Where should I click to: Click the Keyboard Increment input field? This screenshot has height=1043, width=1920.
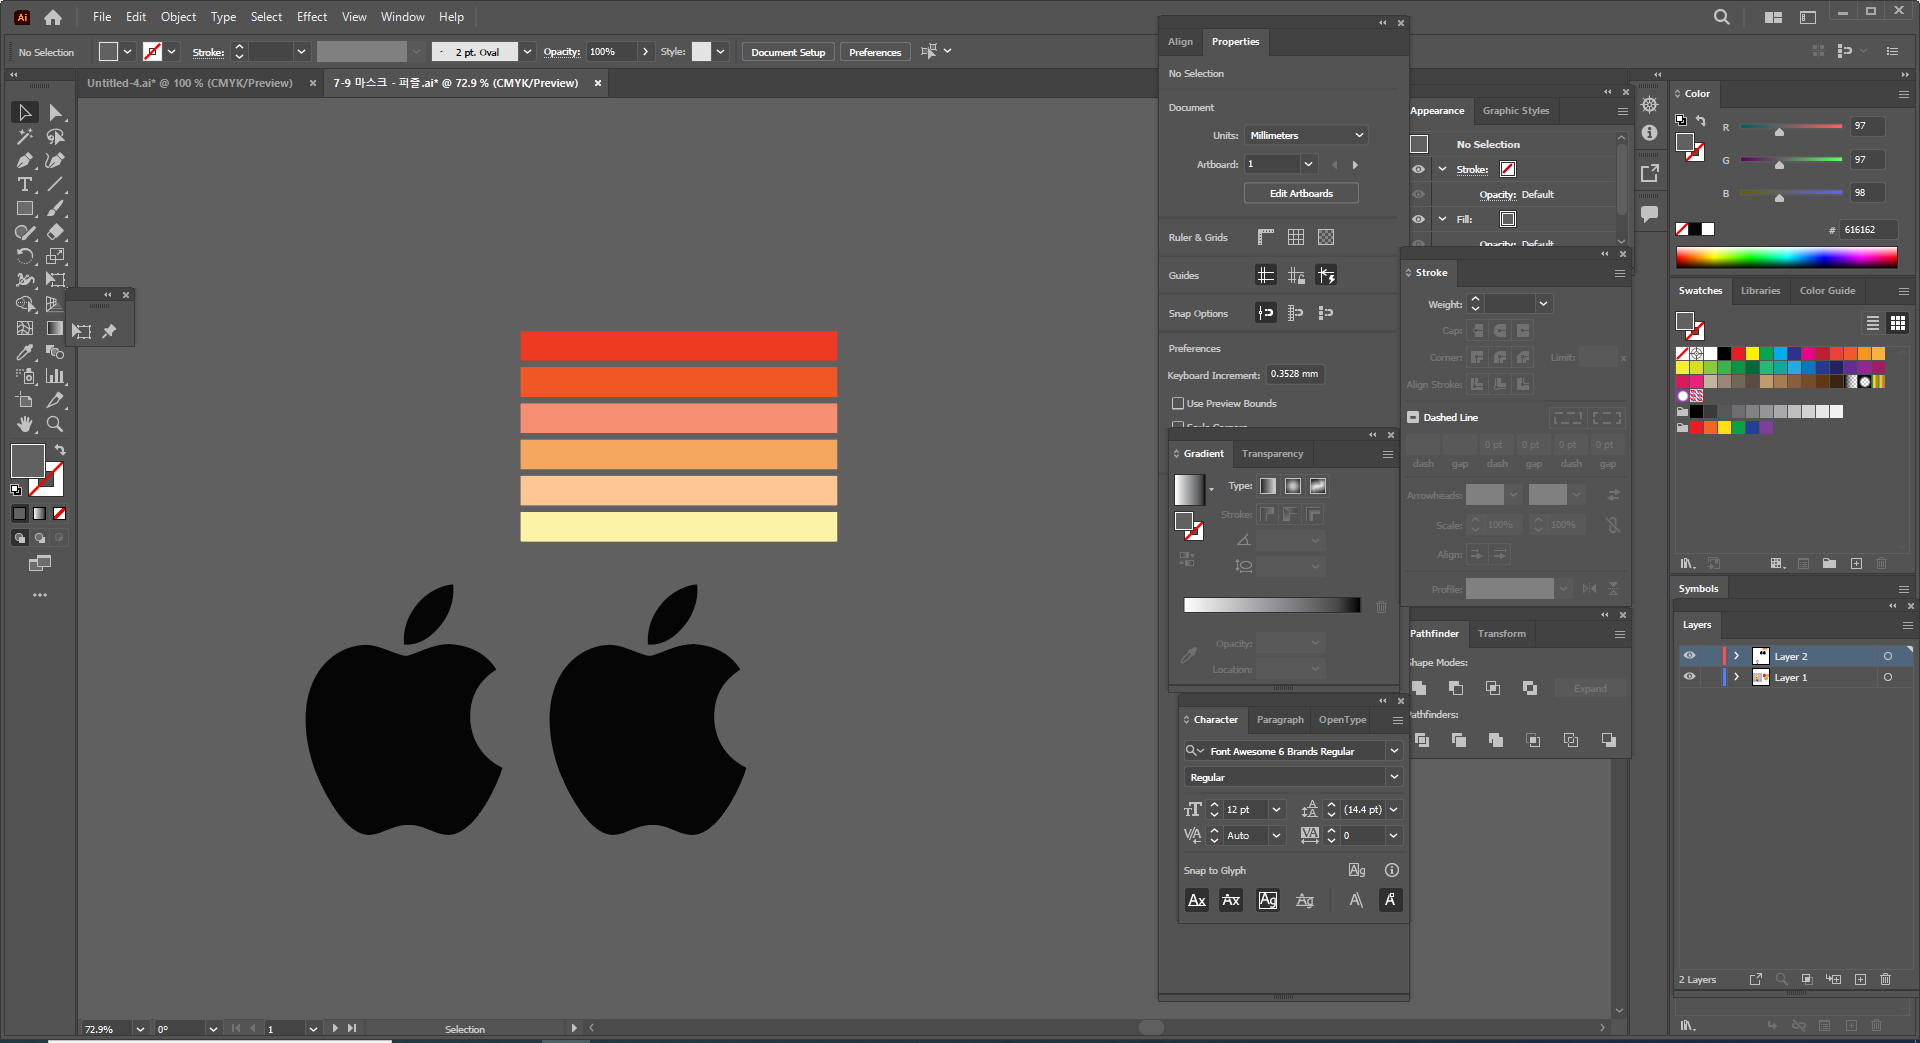[1295, 374]
